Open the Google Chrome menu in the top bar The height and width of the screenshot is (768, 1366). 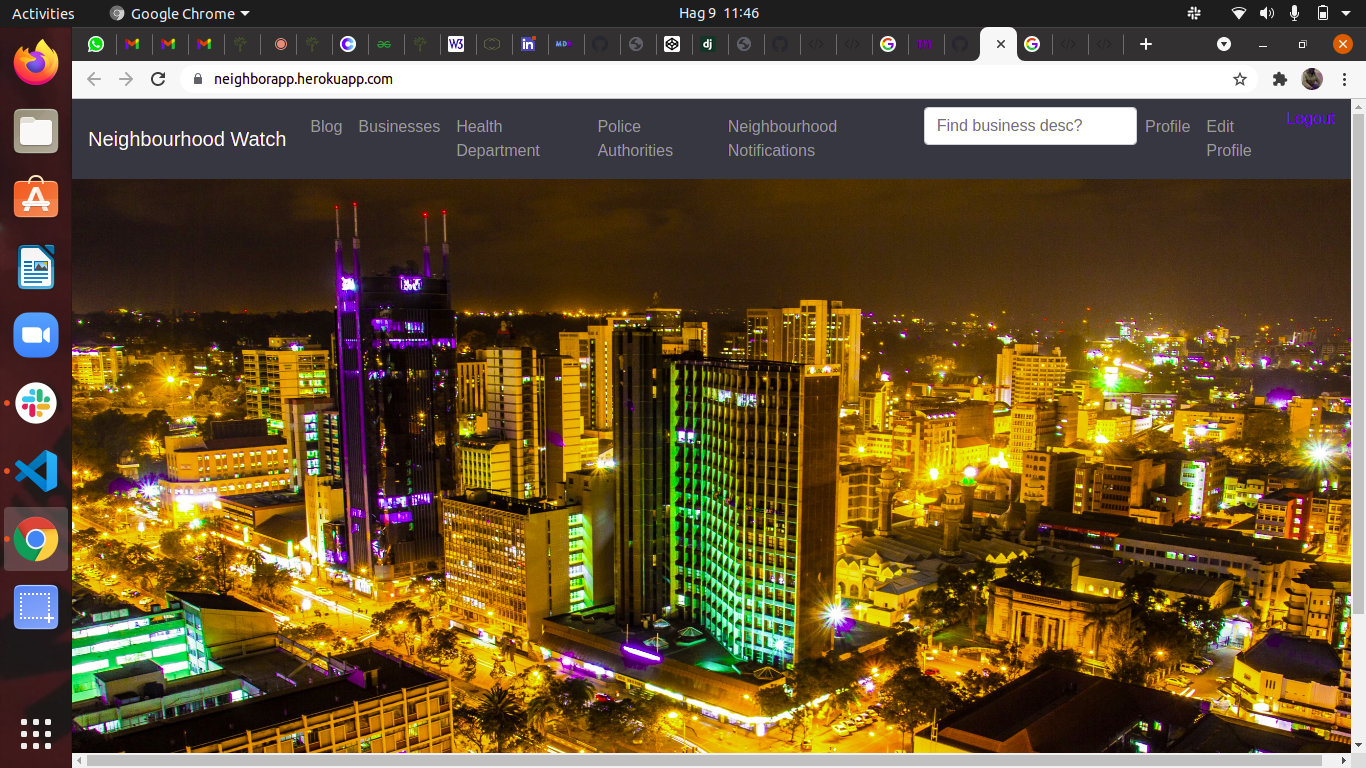click(178, 13)
